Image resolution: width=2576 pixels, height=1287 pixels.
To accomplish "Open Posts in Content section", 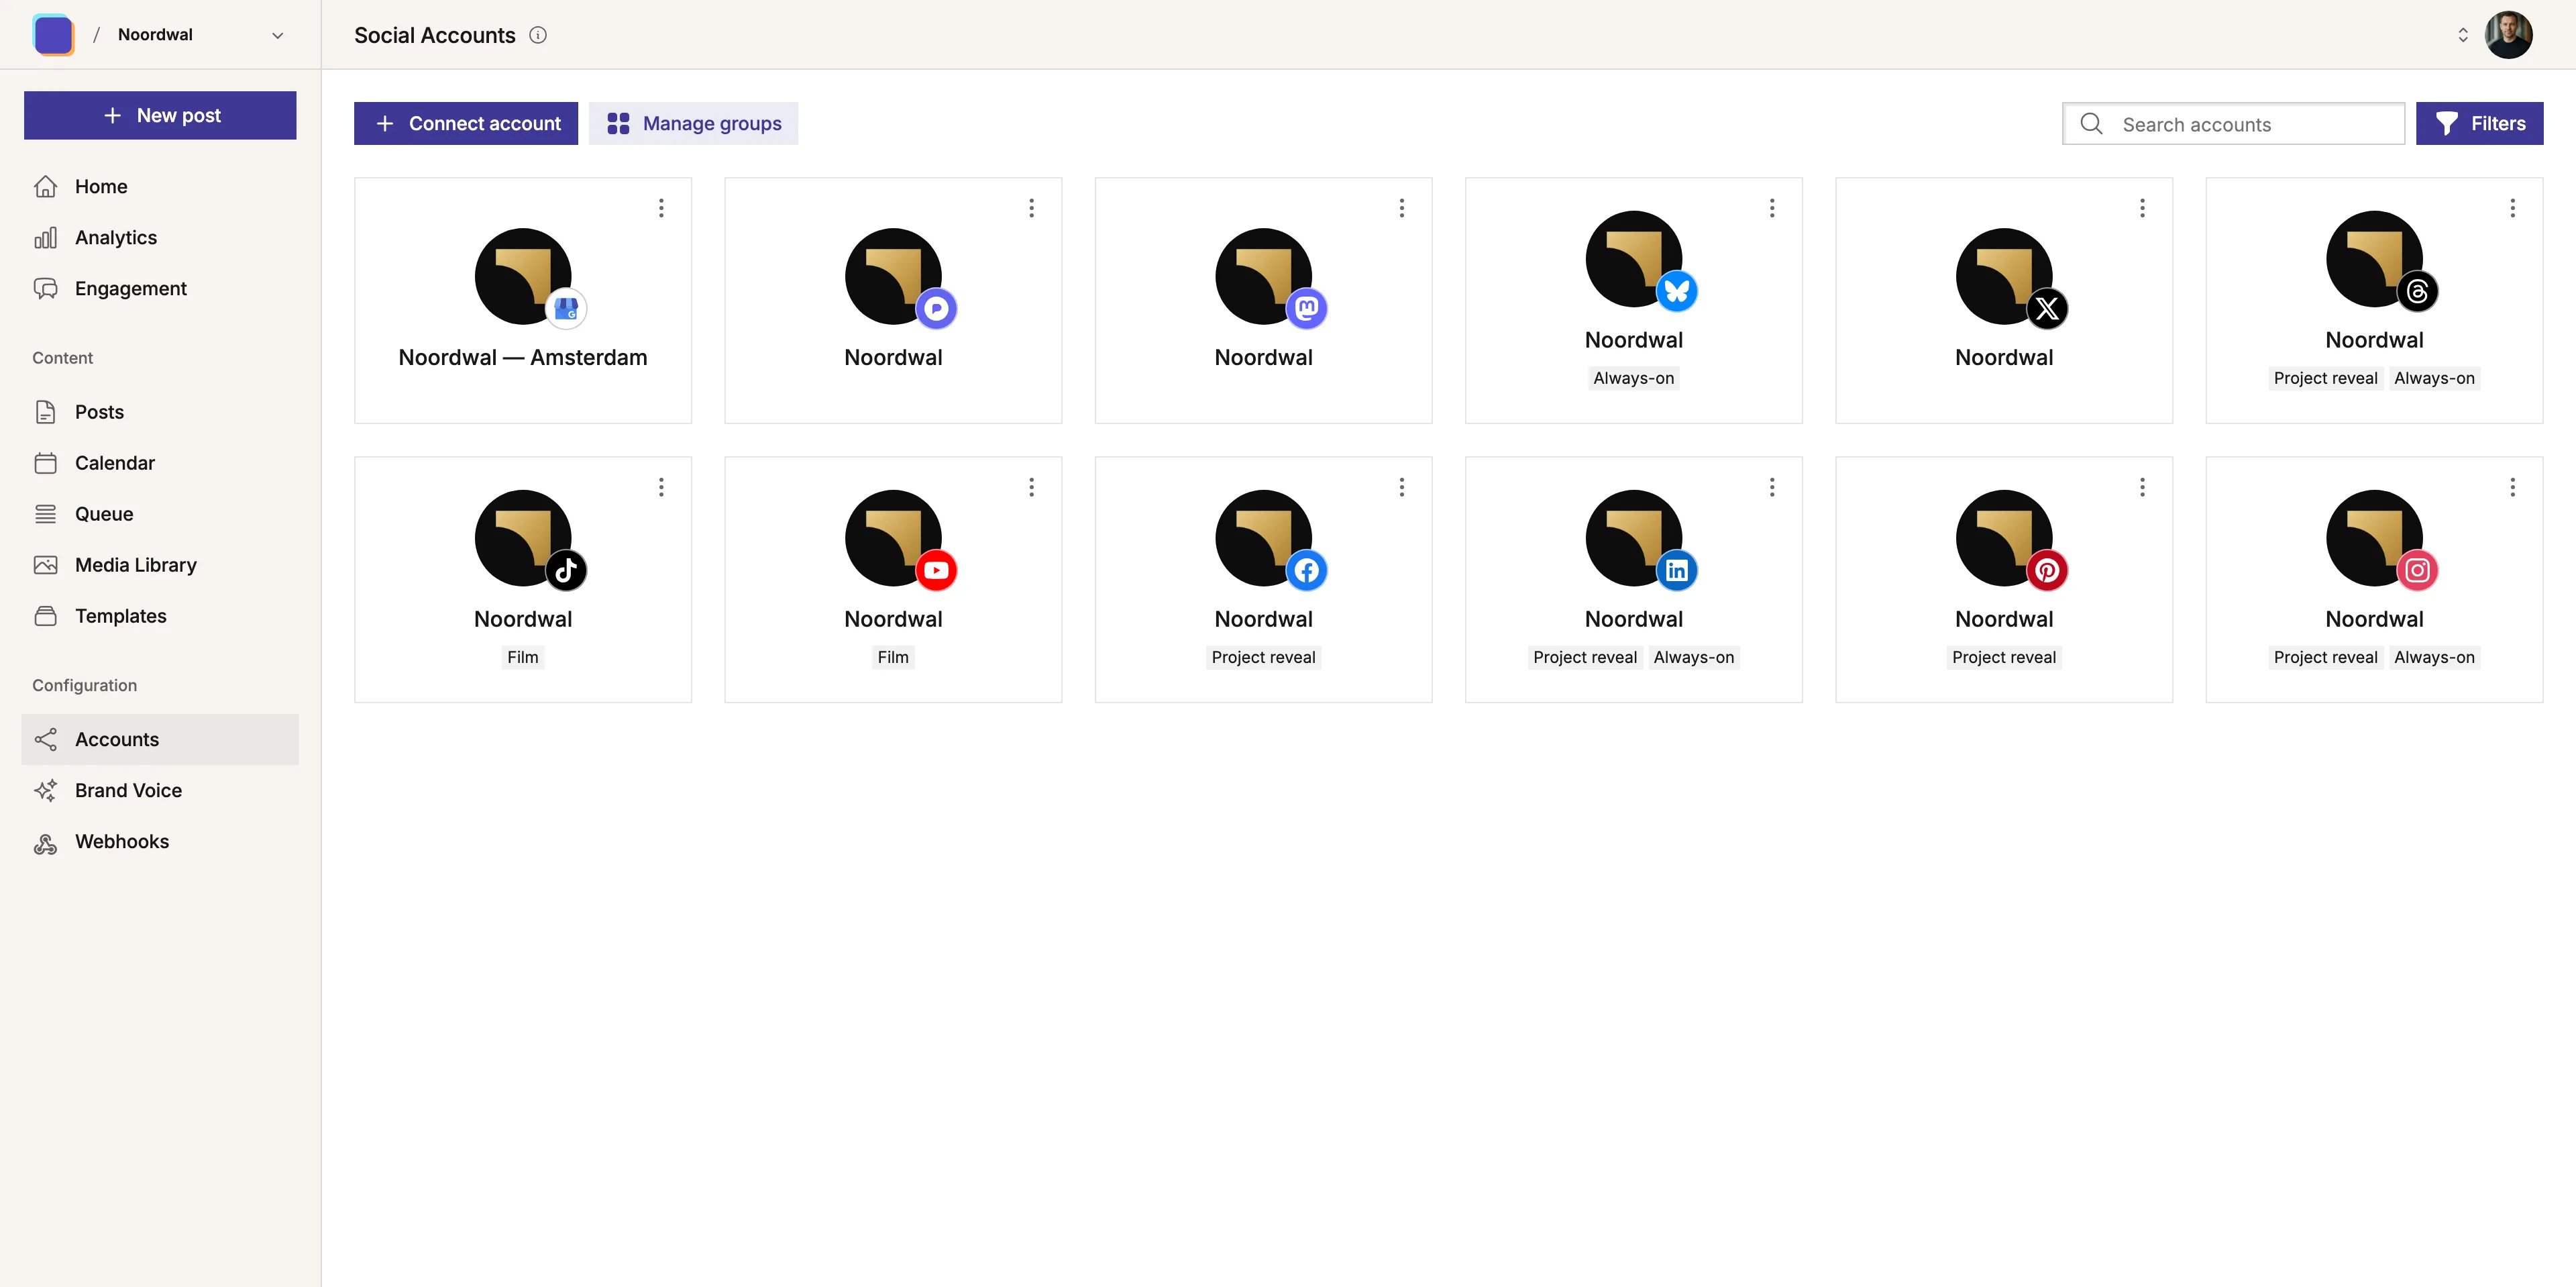I will click(x=160, y=412).
